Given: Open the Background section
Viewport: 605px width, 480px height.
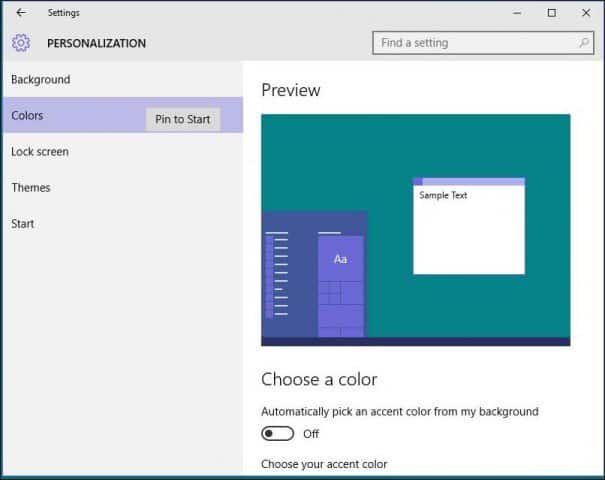Looking at the screenshot, I should pos(123,79).
